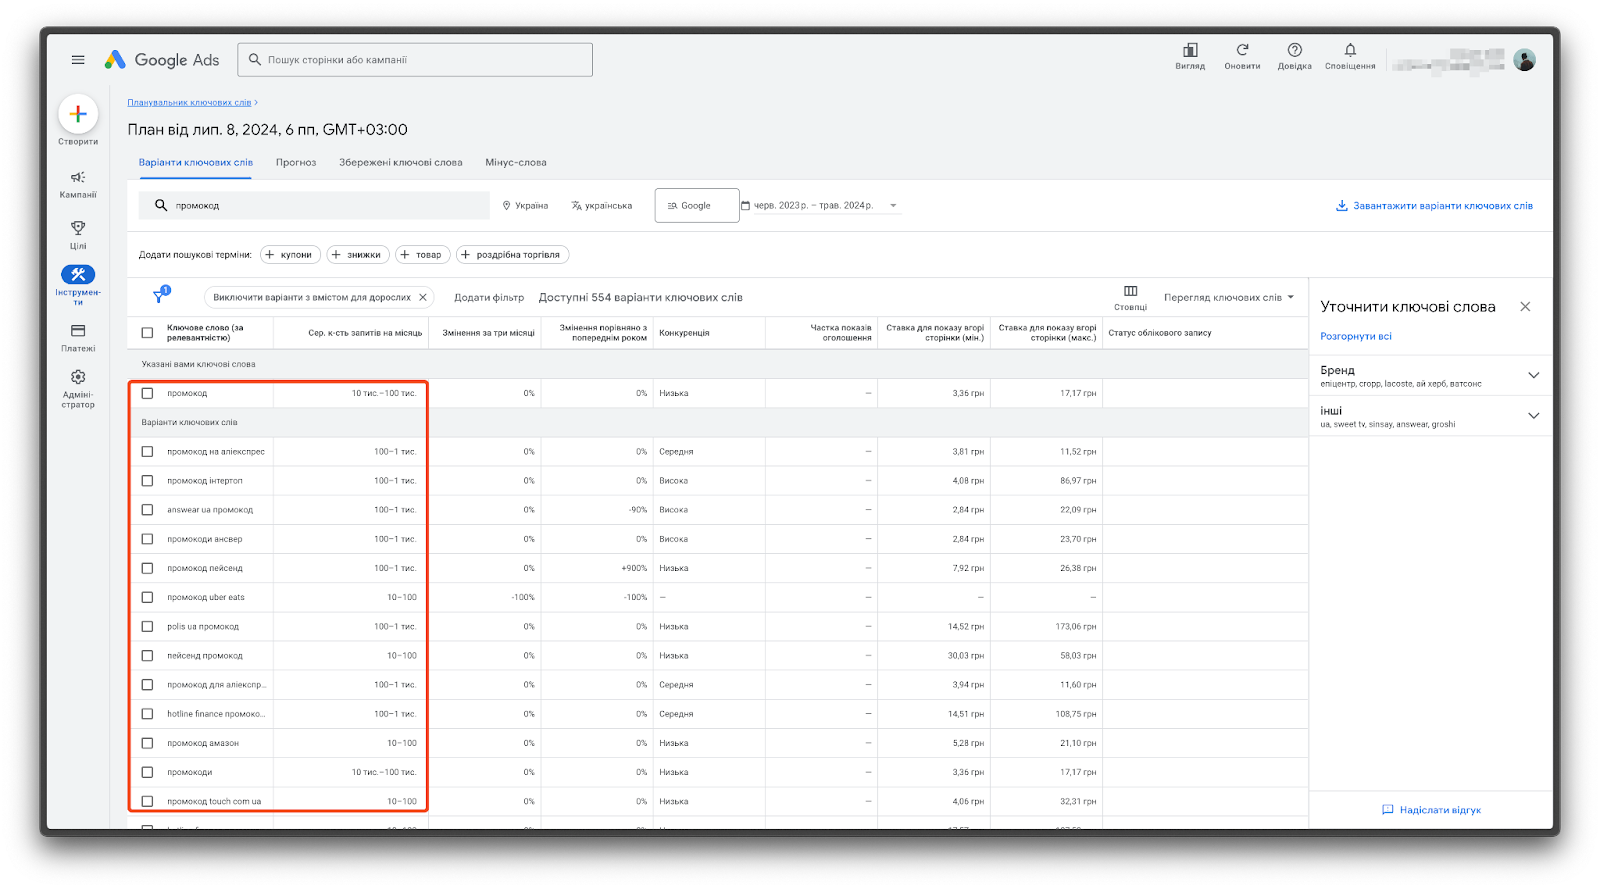This screenshot has height=889, width=1600.
Task: Select the промокод uber eats checkbox
Action: coord(147,598)
